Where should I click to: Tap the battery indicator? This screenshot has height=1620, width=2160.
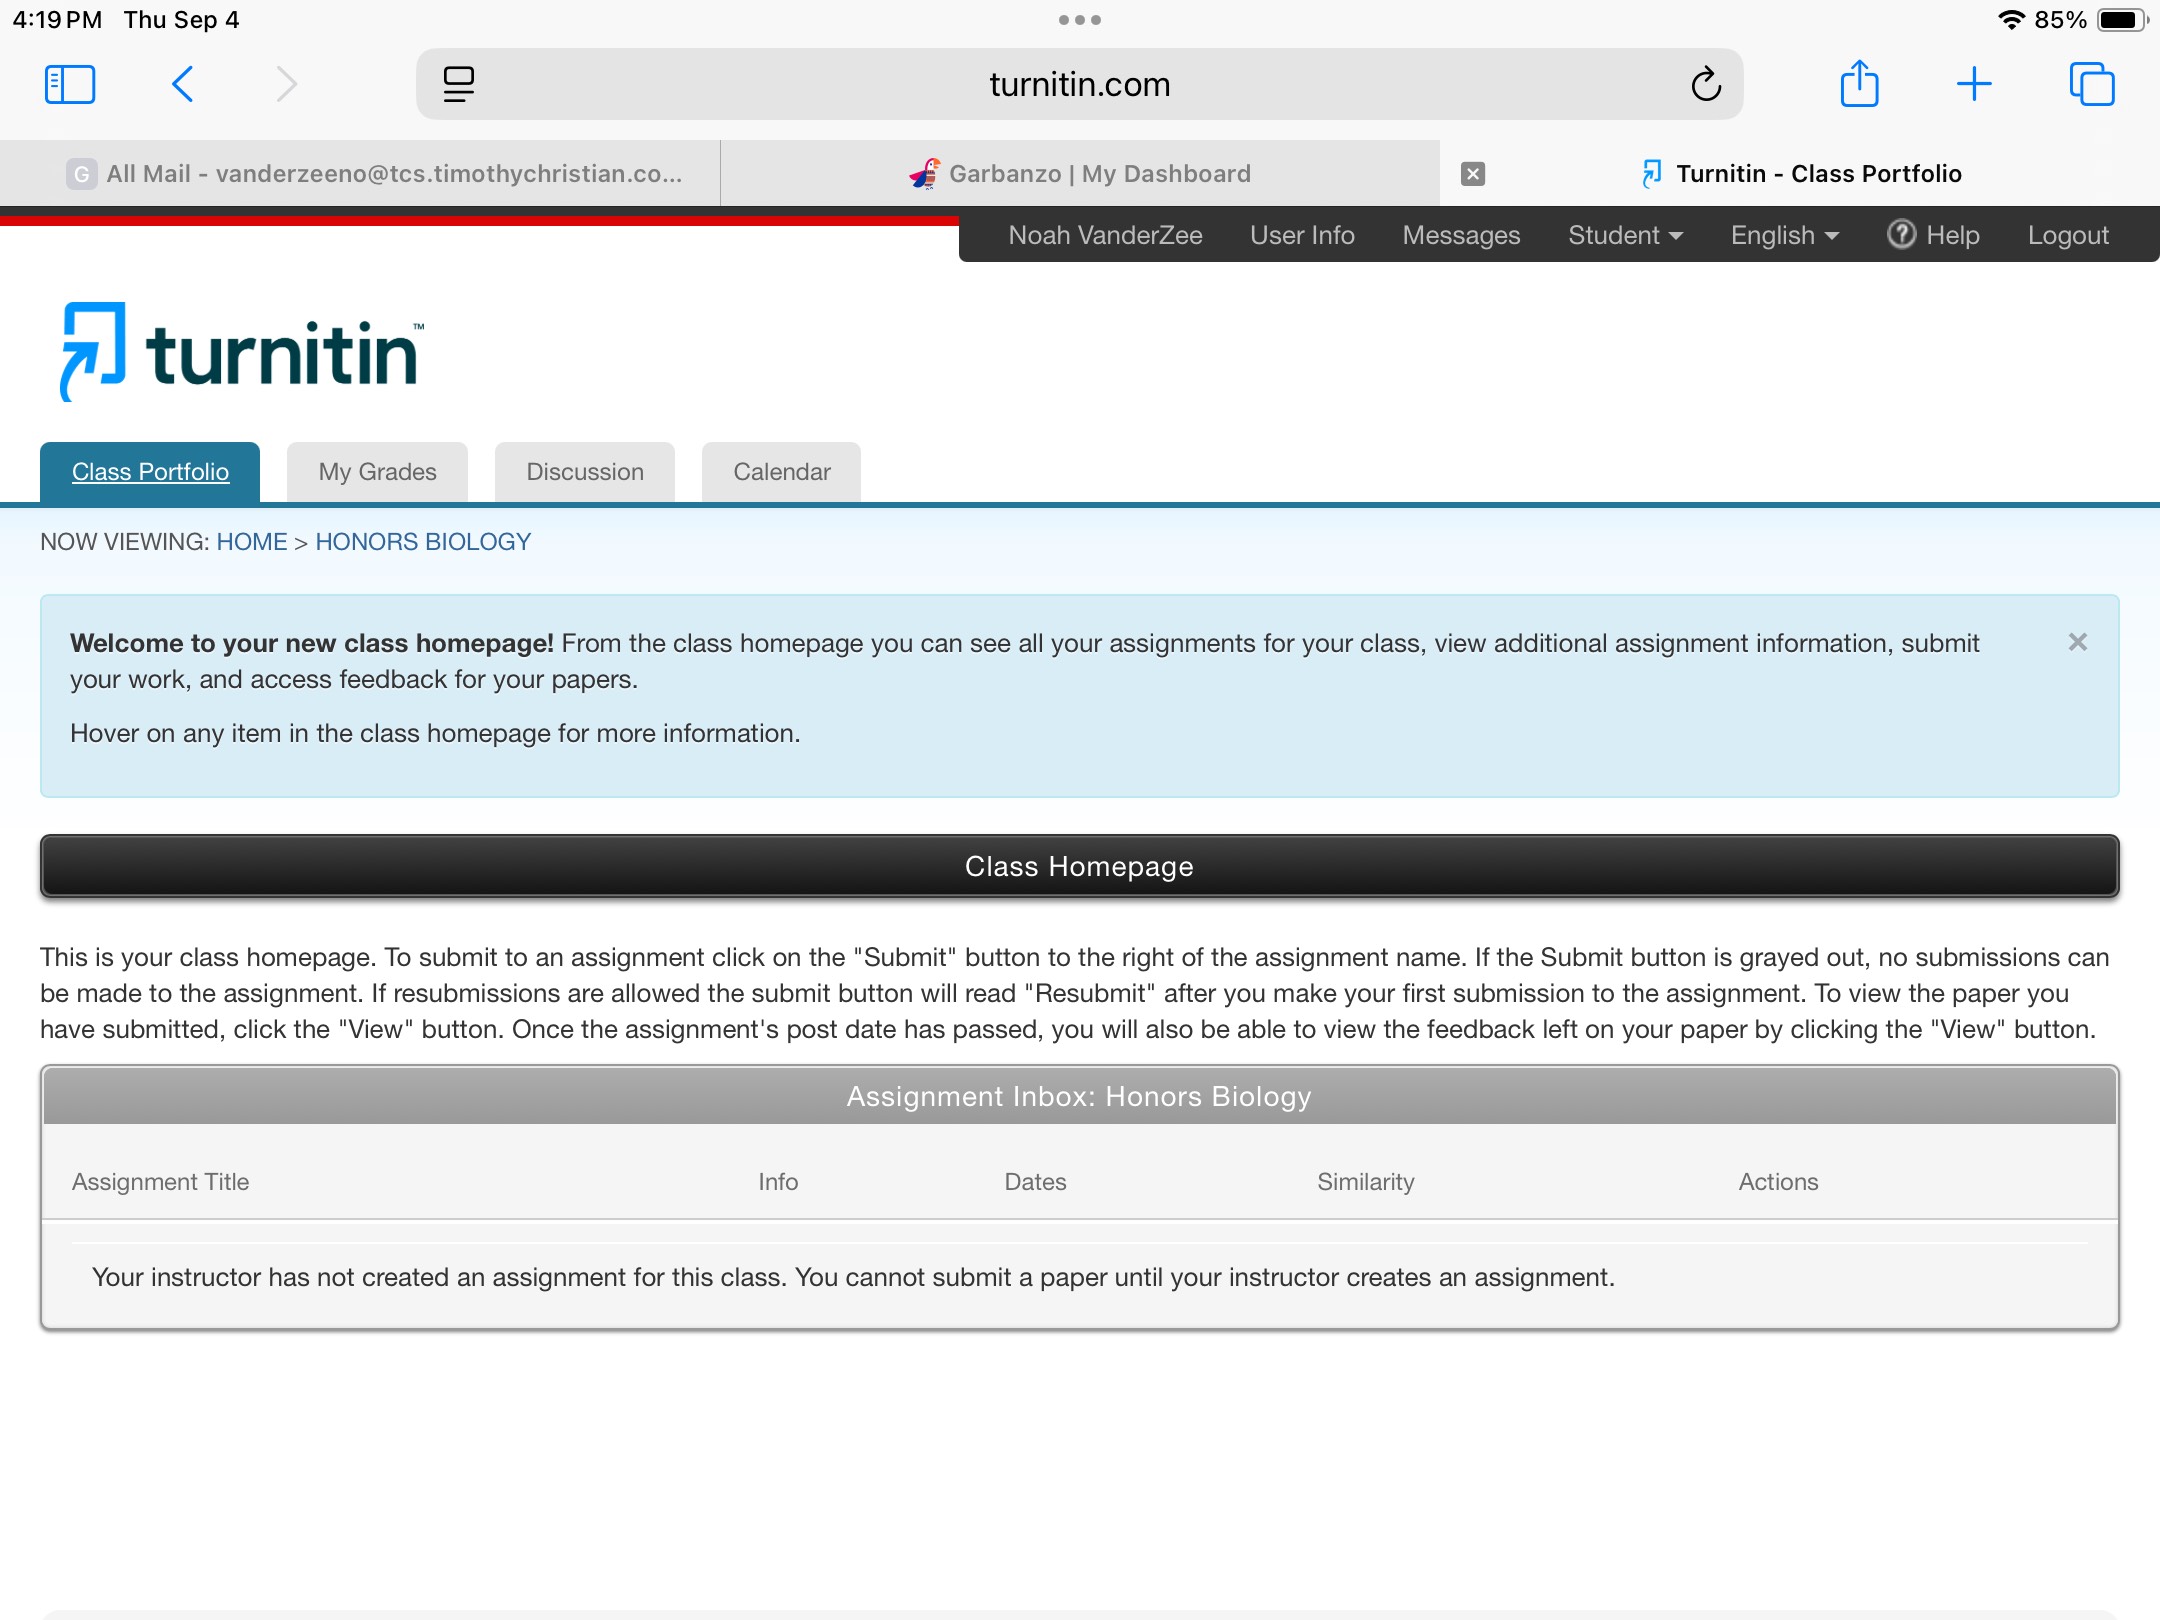[x=2122, y=20]
